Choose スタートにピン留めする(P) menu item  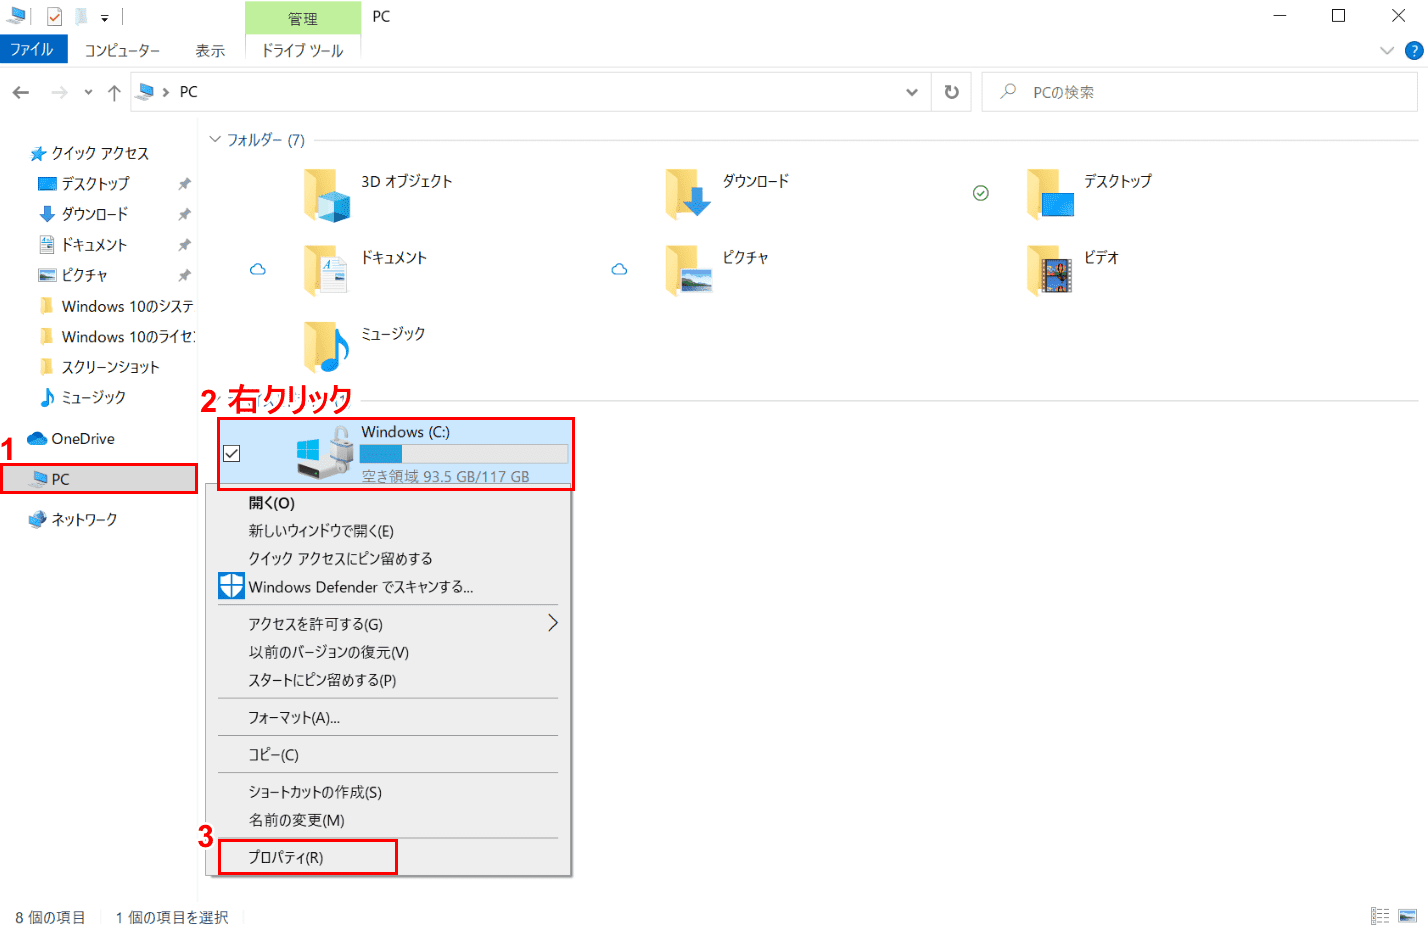pos(389,680)
